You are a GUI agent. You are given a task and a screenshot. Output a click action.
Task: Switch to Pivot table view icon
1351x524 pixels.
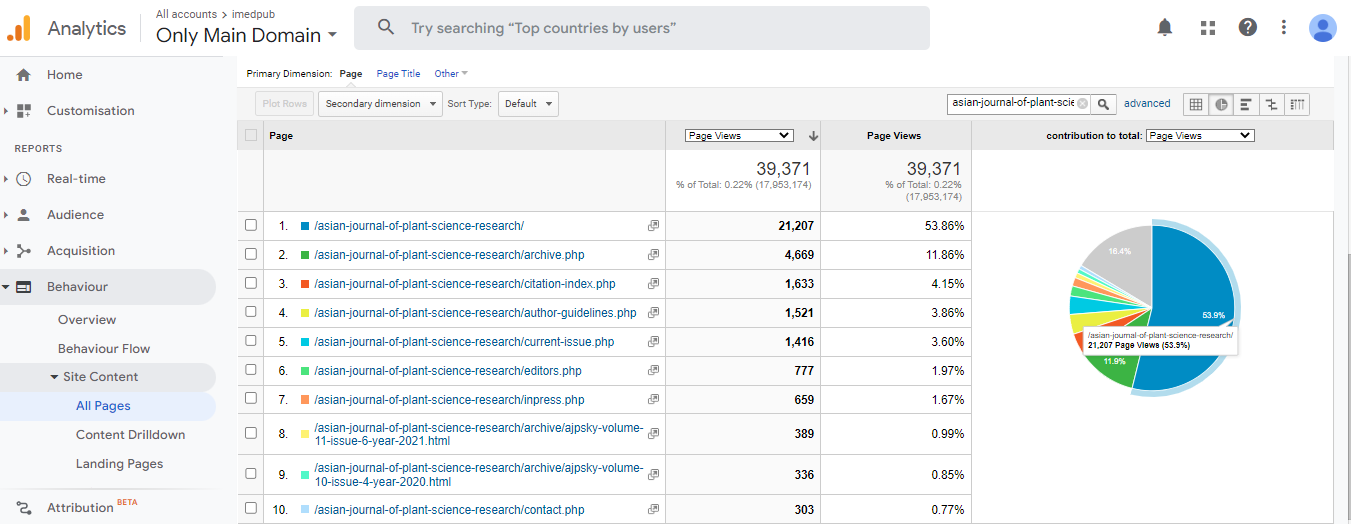pyautogui.click(x=1297, y=104)
